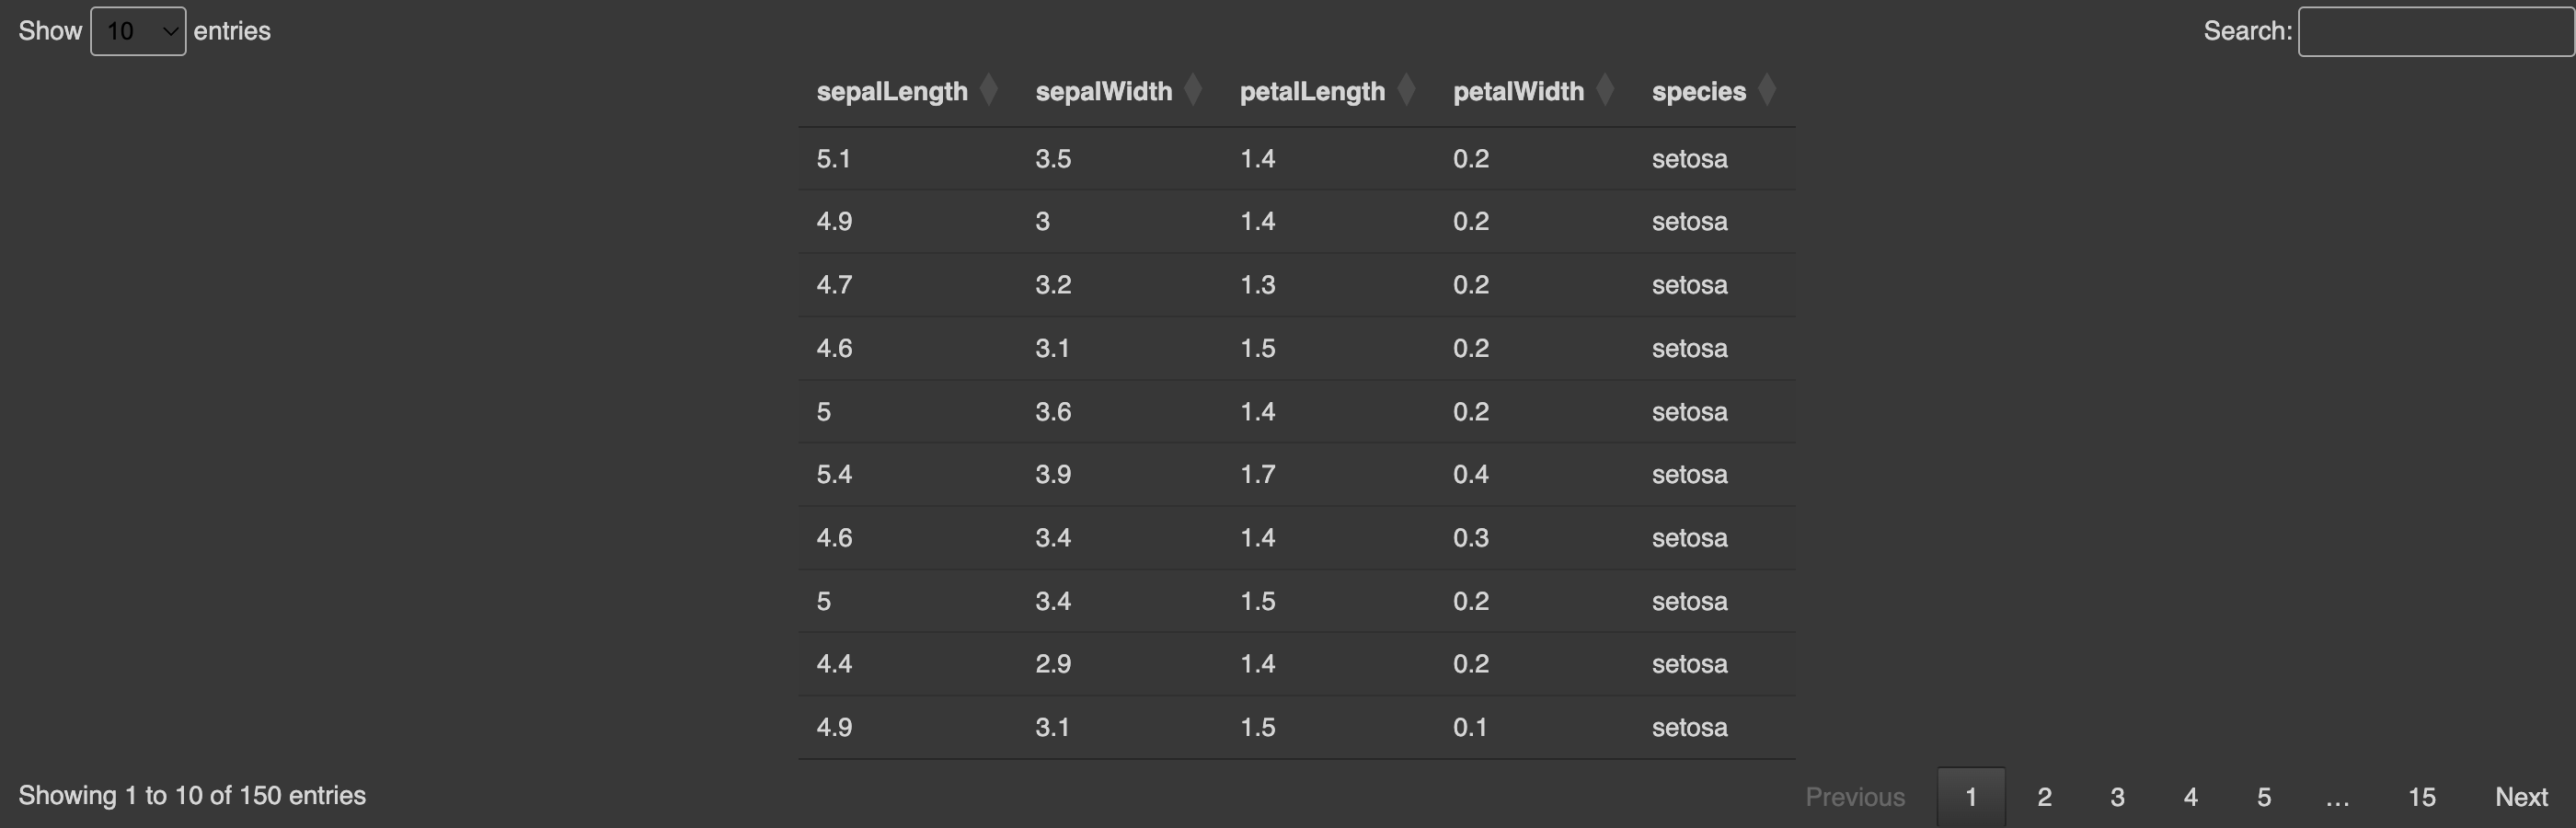Click the species sort arrows icon
The image size is (2576, 828).
click(1767, 90)
